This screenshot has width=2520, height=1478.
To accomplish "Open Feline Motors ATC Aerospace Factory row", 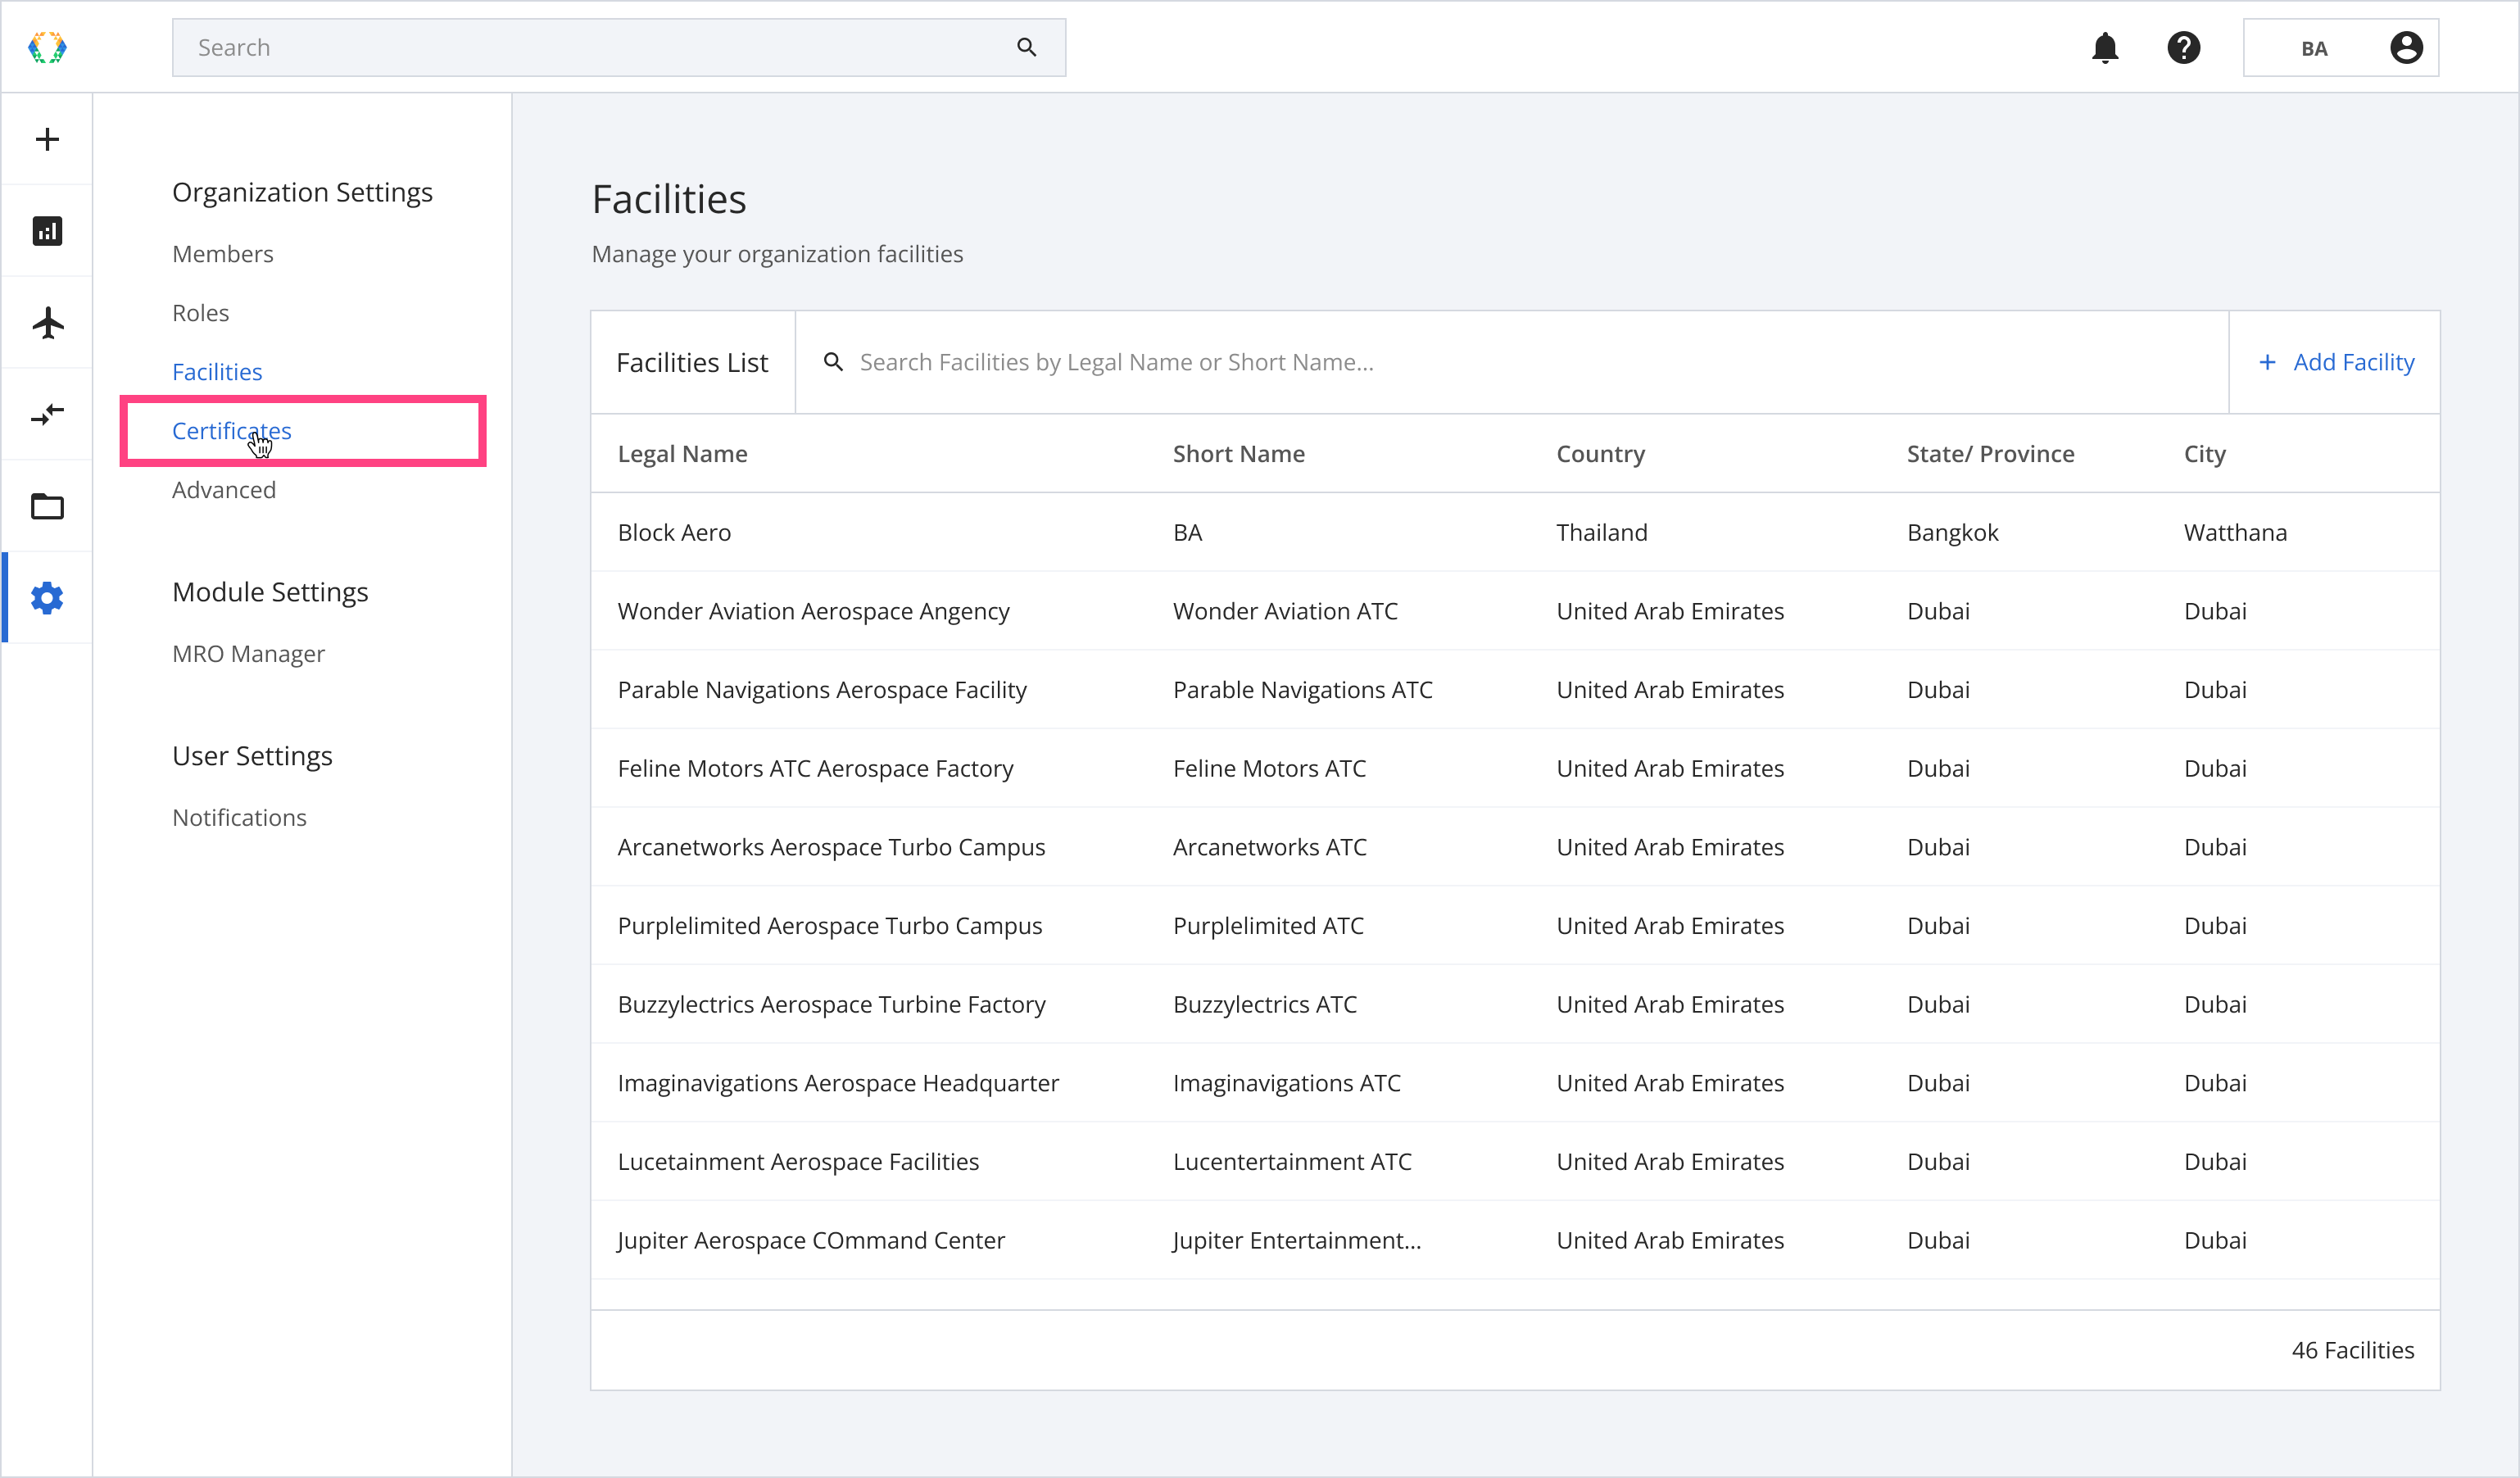I will [1515, 769].
